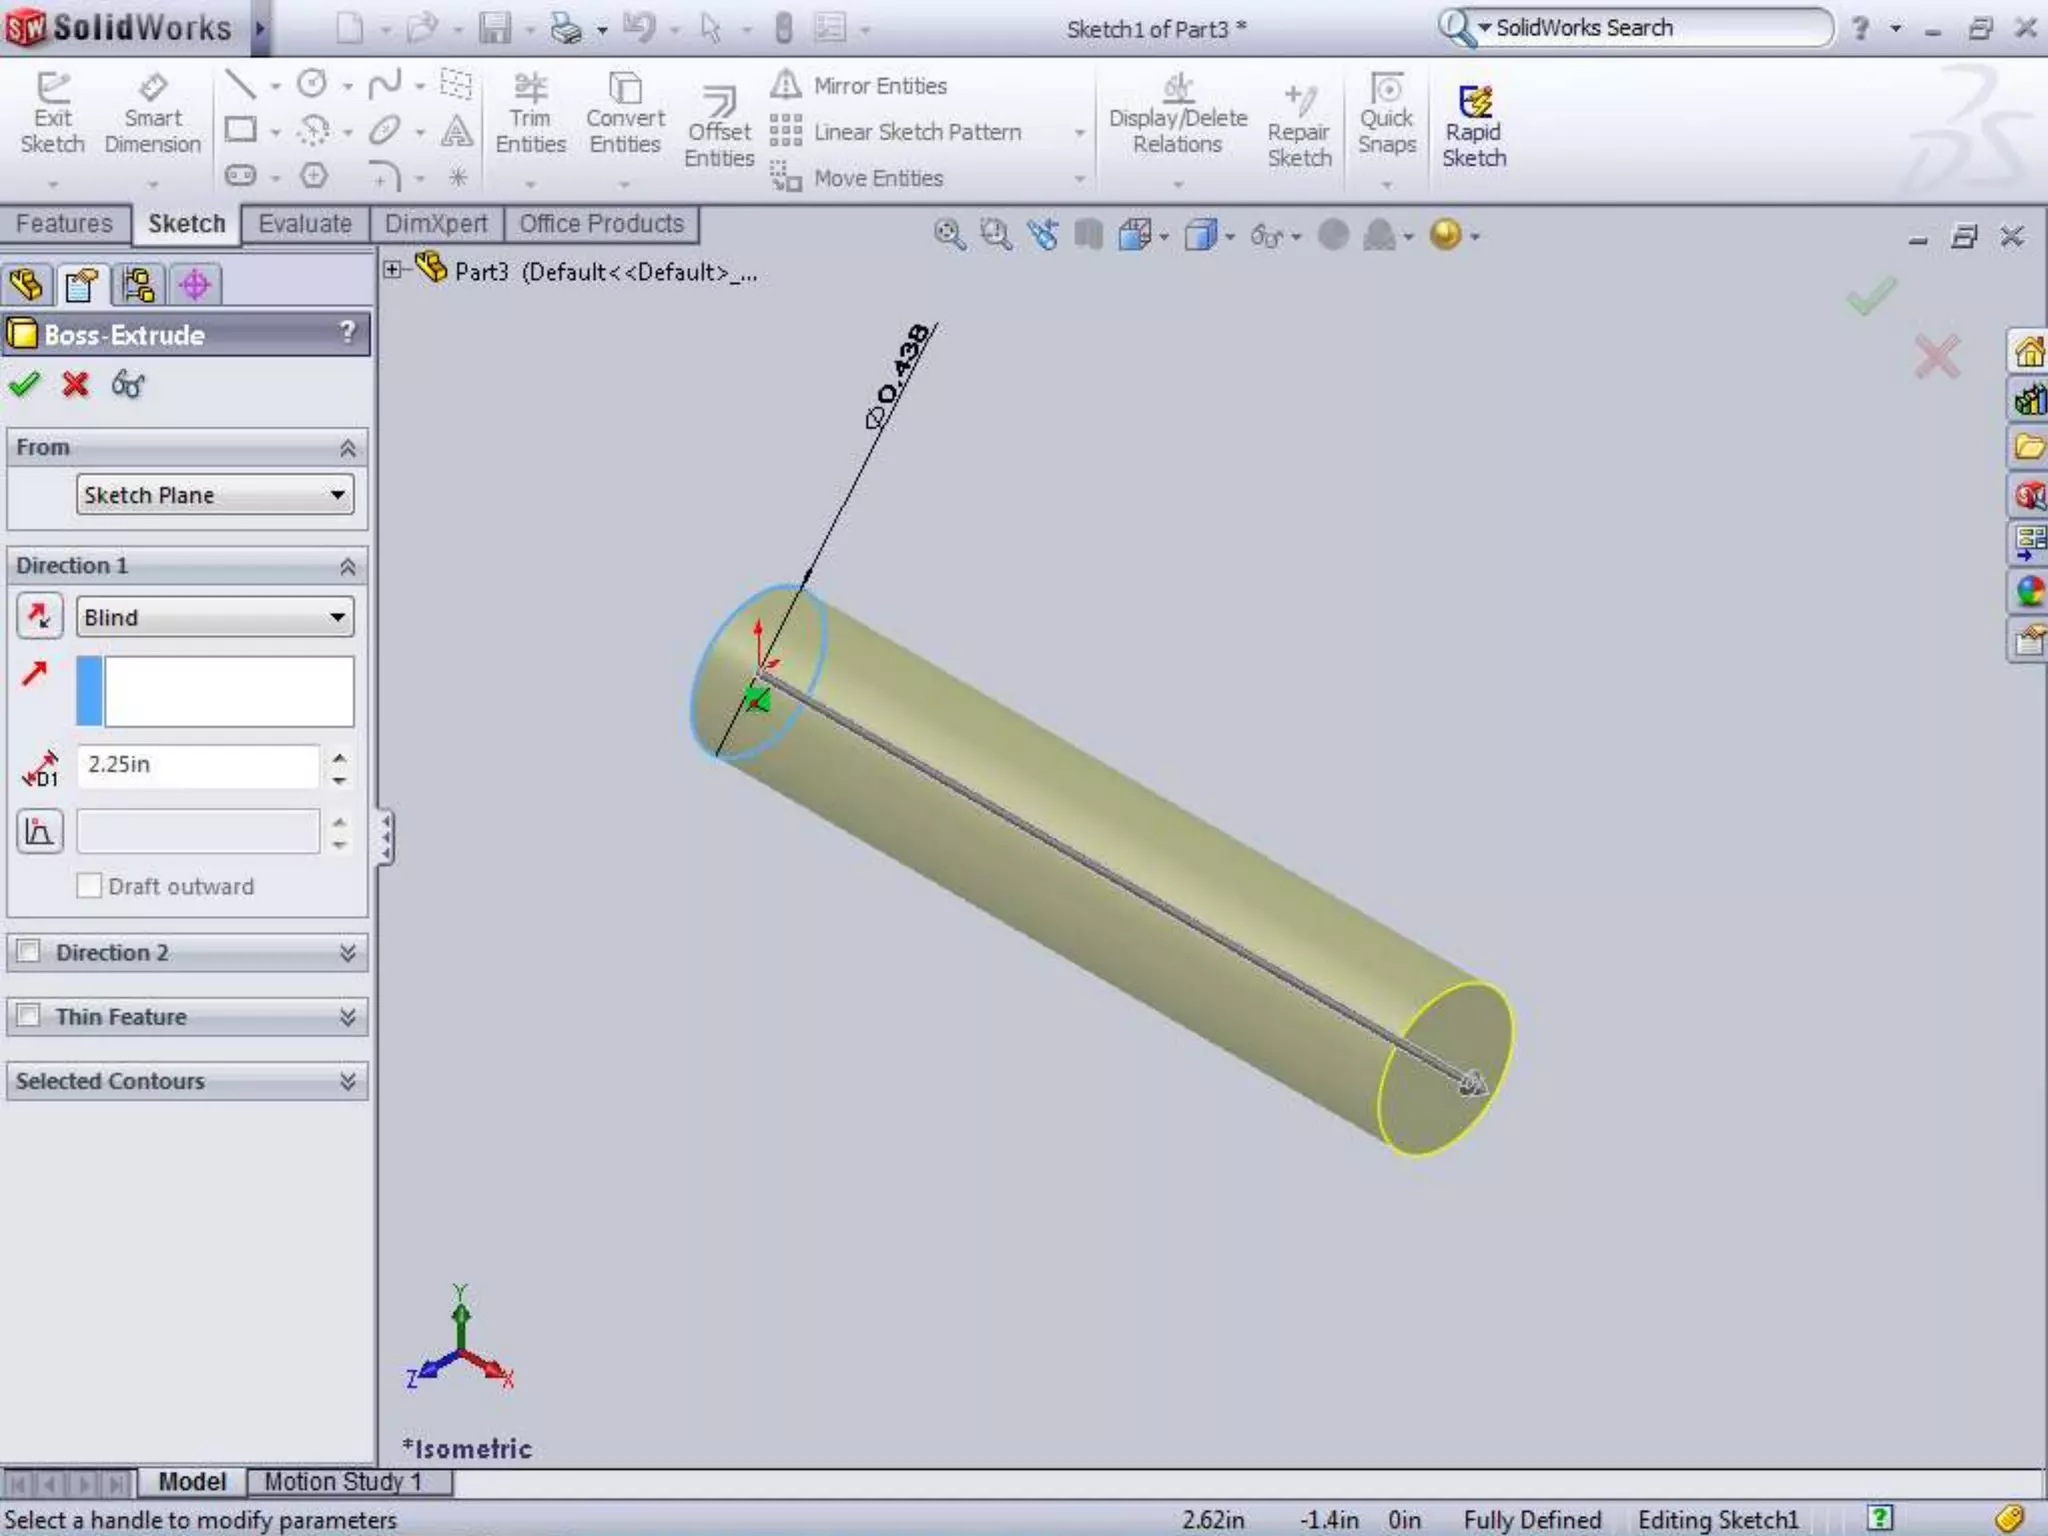Open the Blind end condition dropdown
2048x1536 pixels.
coord(215,617)
